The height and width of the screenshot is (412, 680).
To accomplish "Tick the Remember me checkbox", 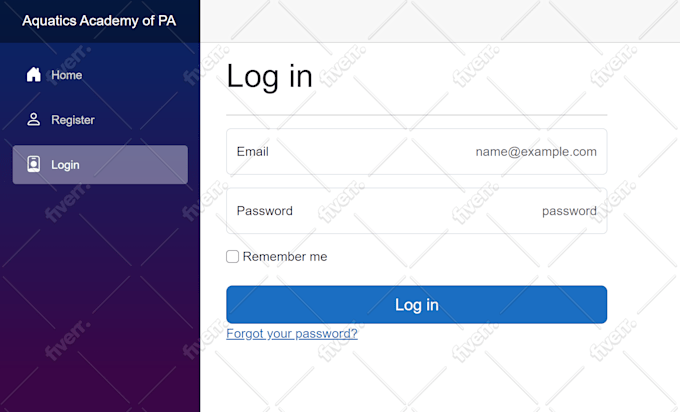I will click(x=232, y=256).
